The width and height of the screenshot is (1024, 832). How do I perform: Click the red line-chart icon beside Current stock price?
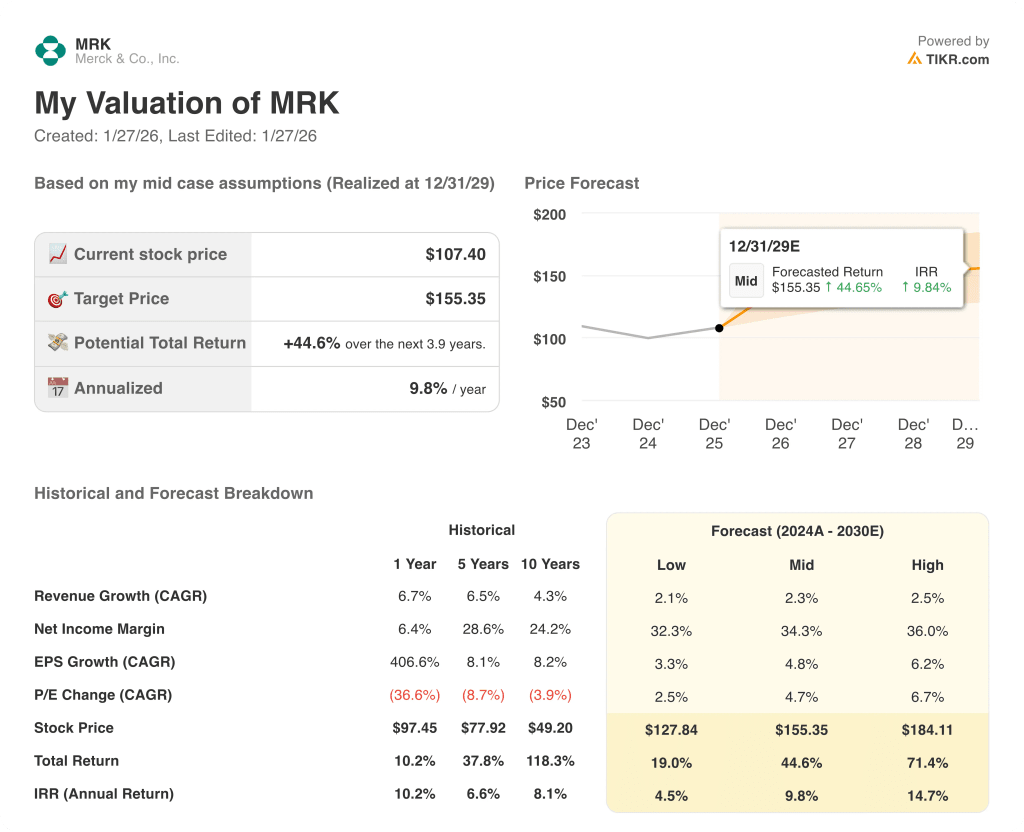pos(57,254)
